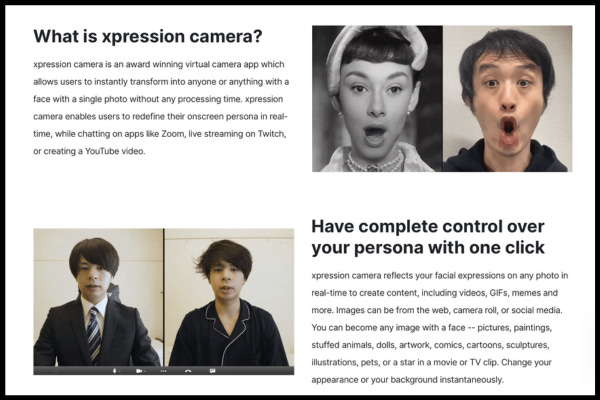Click the heading 'Have complete control over'
The height and width of the screenshot is (400, 600).
428,226
